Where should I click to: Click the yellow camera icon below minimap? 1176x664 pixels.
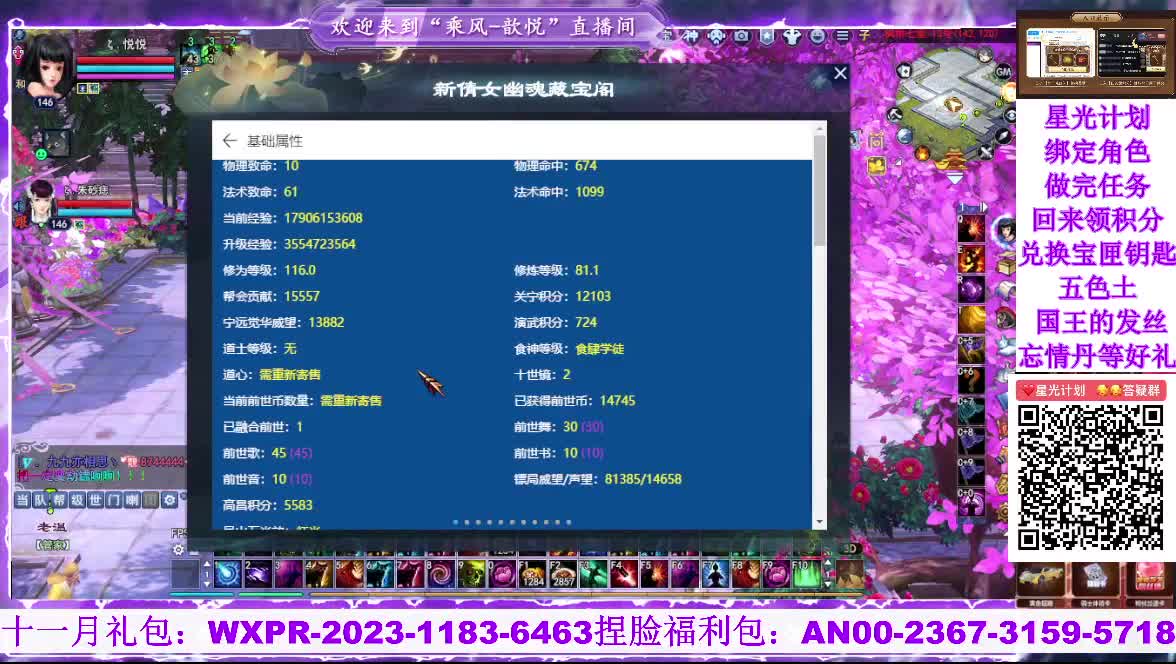click(x=875, y=166)
